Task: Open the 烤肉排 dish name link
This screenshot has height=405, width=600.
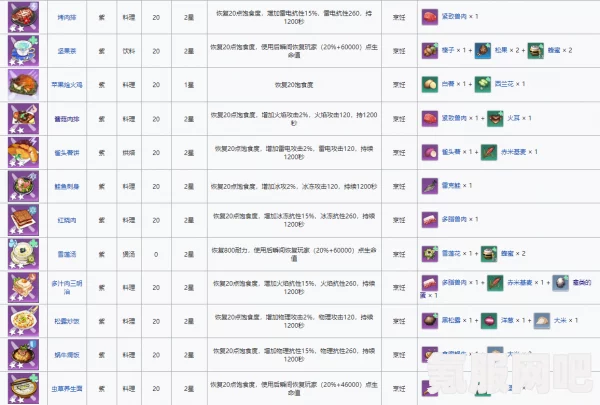Action: (67, 17)
